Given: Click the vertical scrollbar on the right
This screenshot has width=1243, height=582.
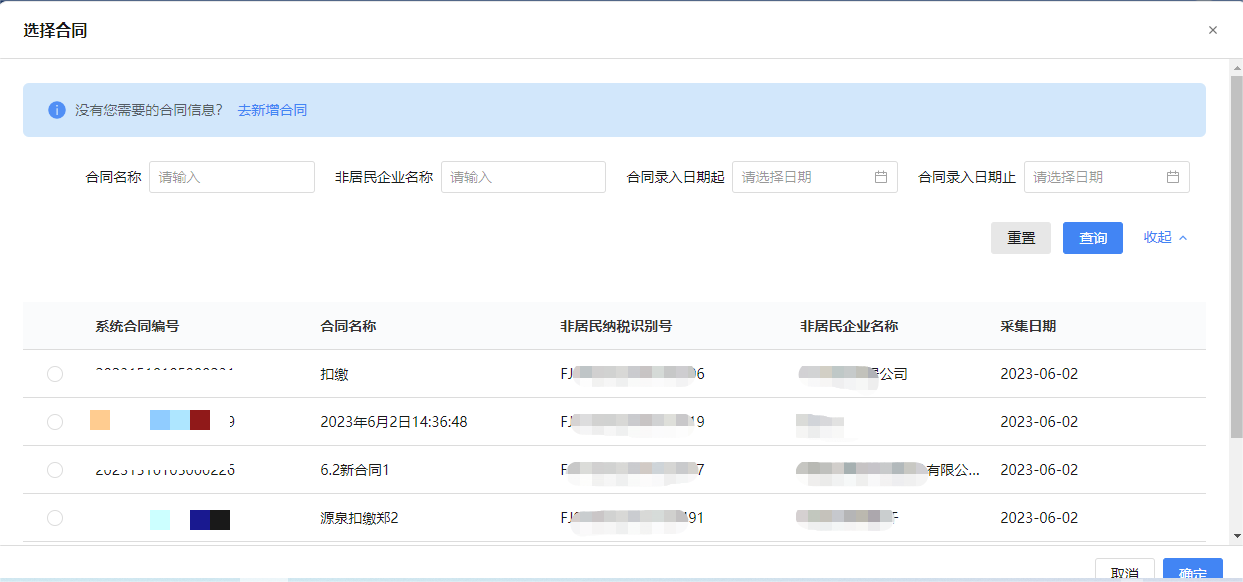Looking at the screenshot, I should pos(1235,250).
